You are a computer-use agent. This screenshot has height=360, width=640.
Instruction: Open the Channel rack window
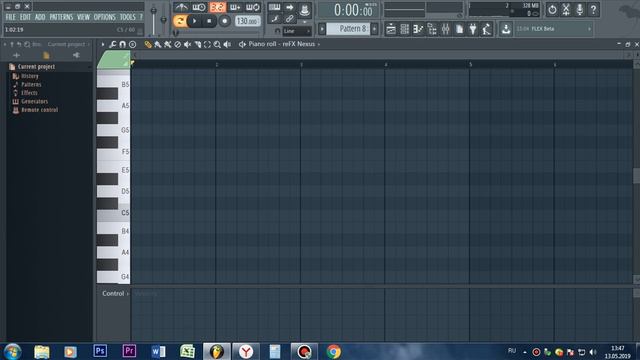tap(404, 29)
